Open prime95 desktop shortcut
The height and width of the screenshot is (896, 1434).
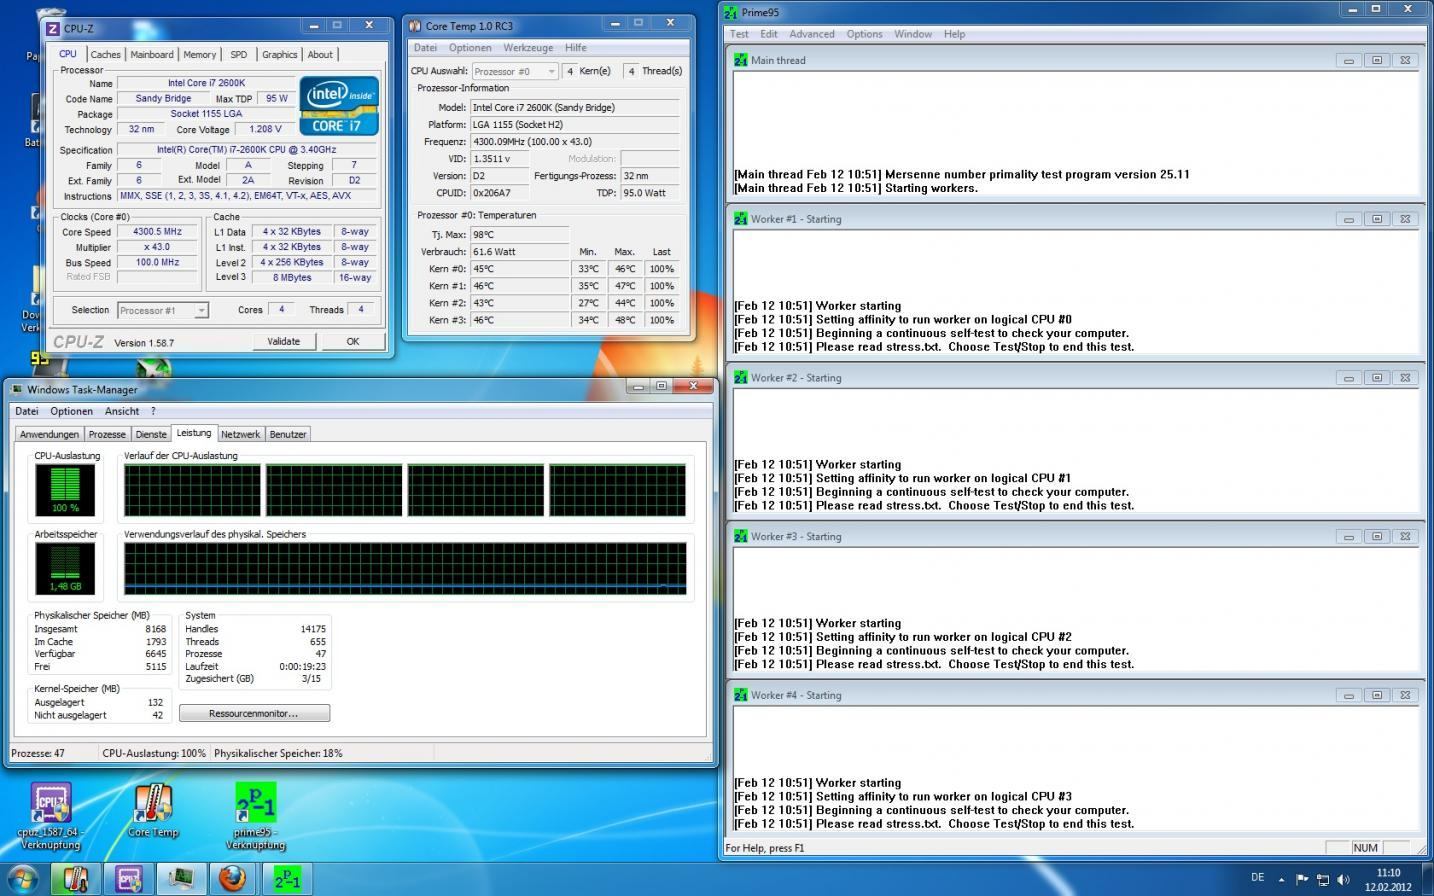coord(255,816)
